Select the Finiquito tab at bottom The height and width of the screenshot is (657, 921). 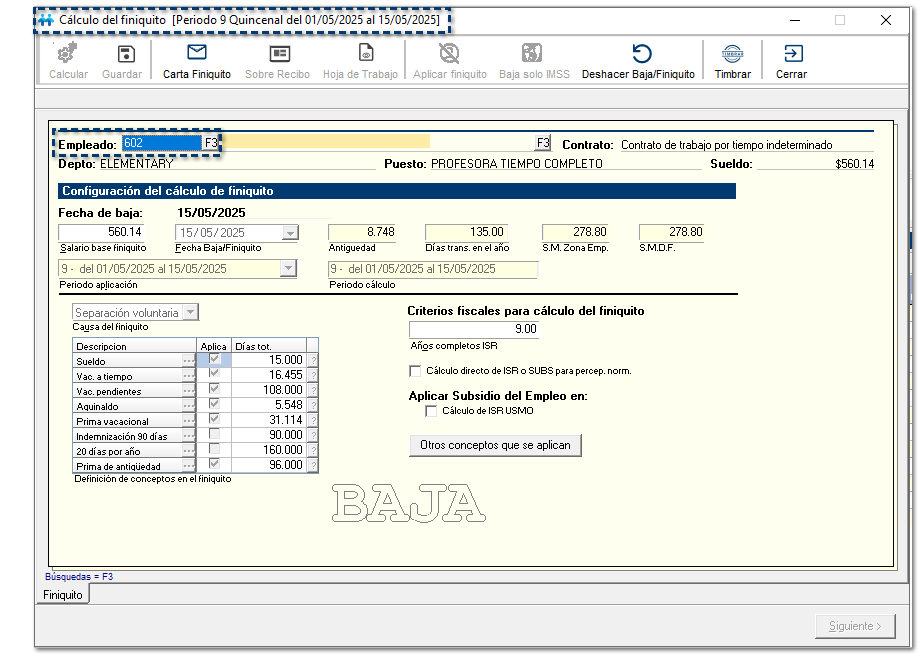click(63, 595)
